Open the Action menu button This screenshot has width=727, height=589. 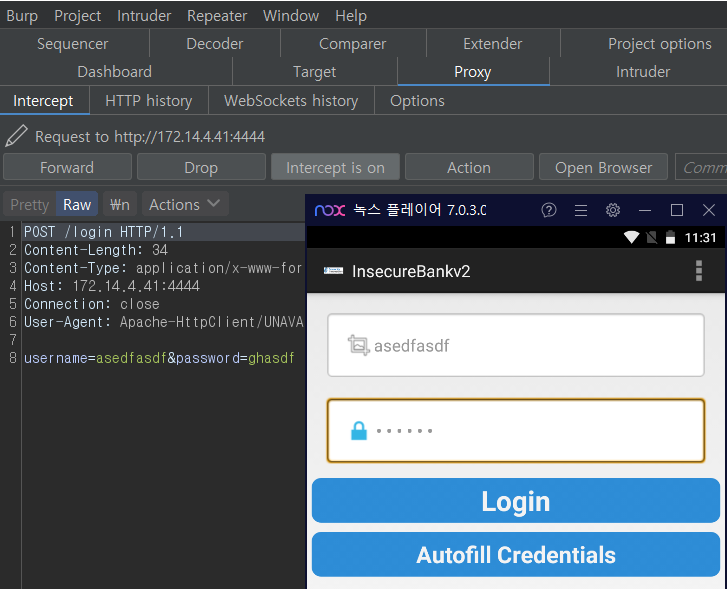click(x=469, y=167)
